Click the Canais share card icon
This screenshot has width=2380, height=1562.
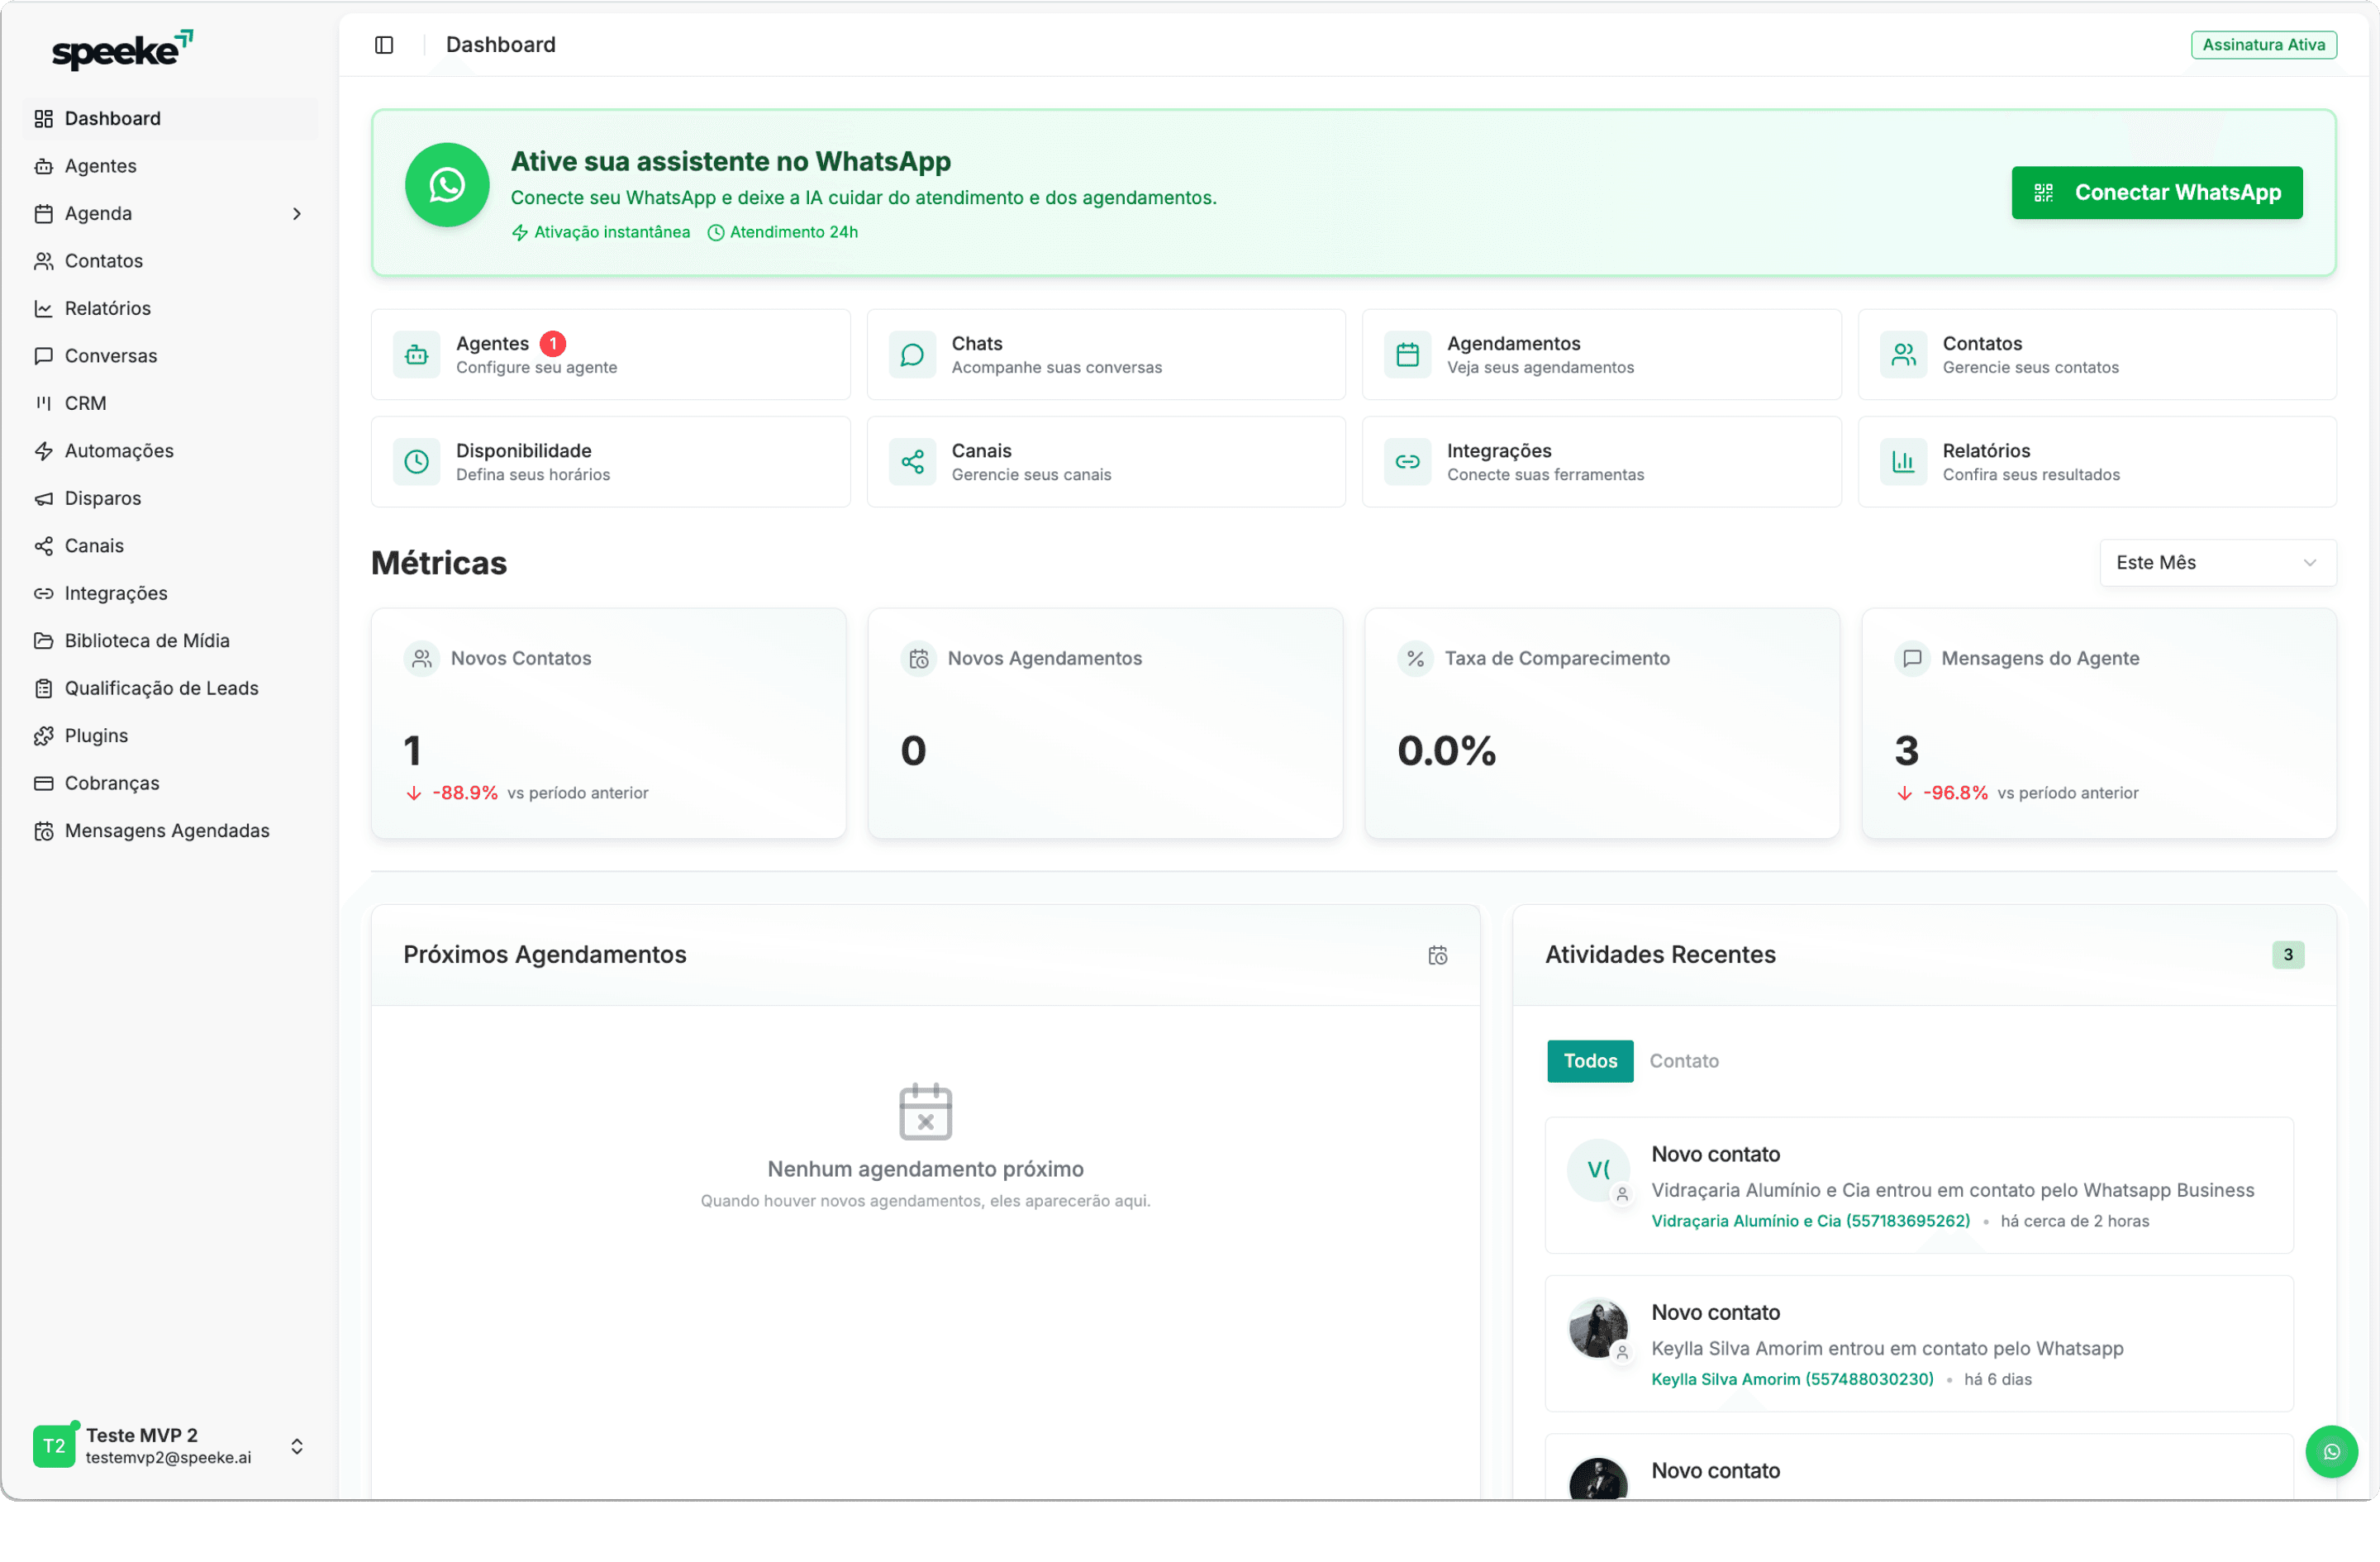tap(912, 462)
